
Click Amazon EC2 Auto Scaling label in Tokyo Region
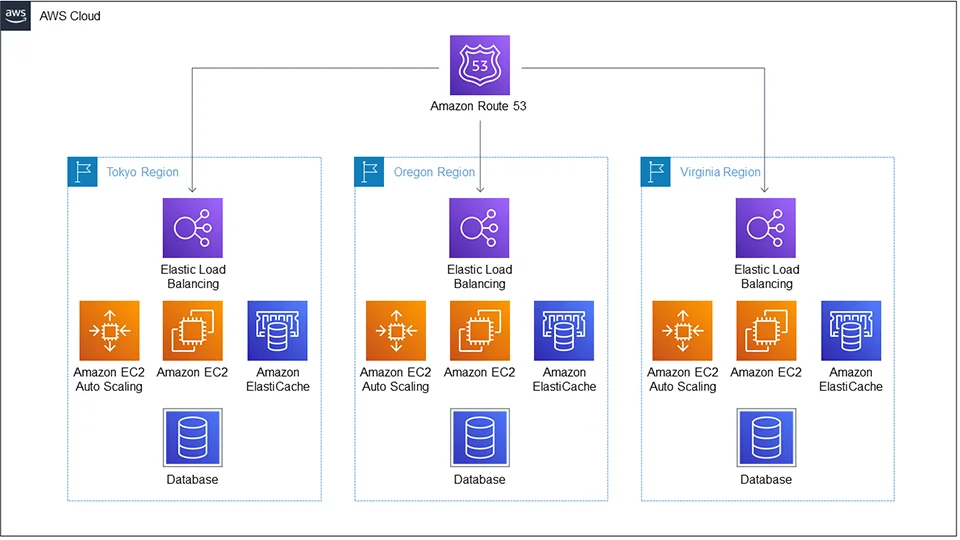[x=109, y=380]
